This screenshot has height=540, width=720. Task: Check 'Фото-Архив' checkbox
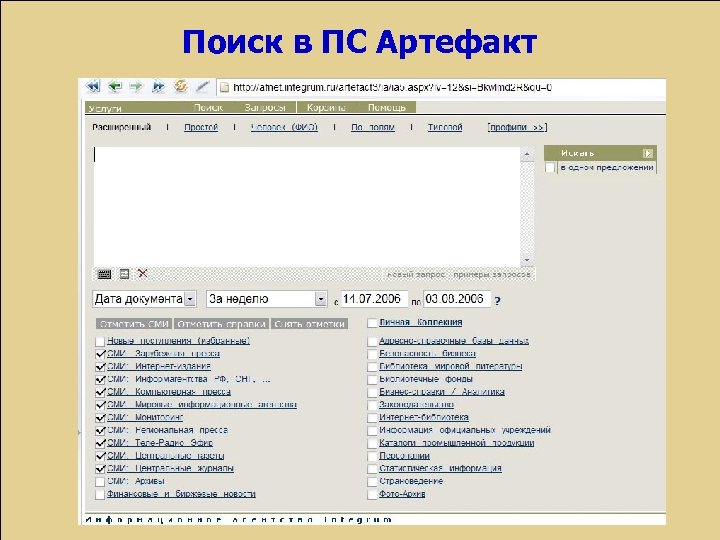(x=372, y=495)
